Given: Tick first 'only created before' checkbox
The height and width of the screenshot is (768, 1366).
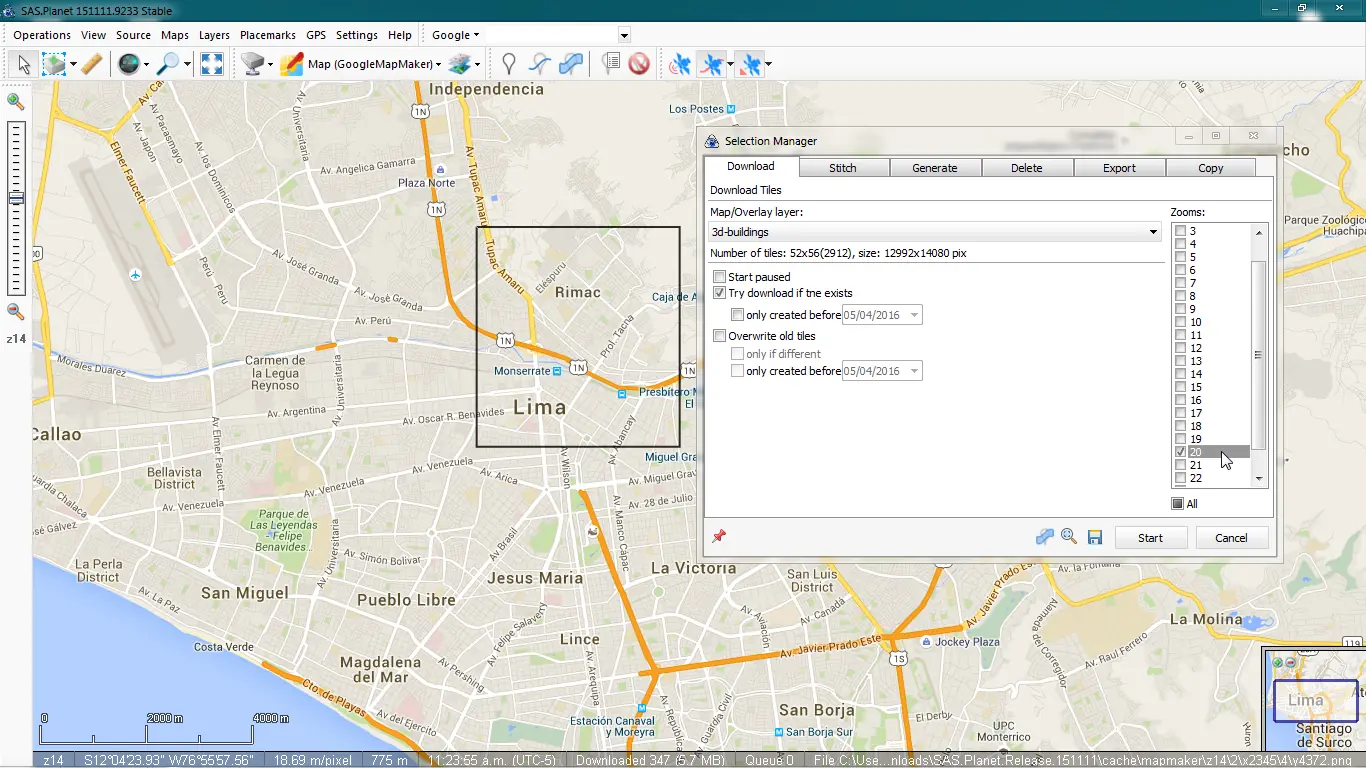Looking at the screenshot, I should pos(737,315).
